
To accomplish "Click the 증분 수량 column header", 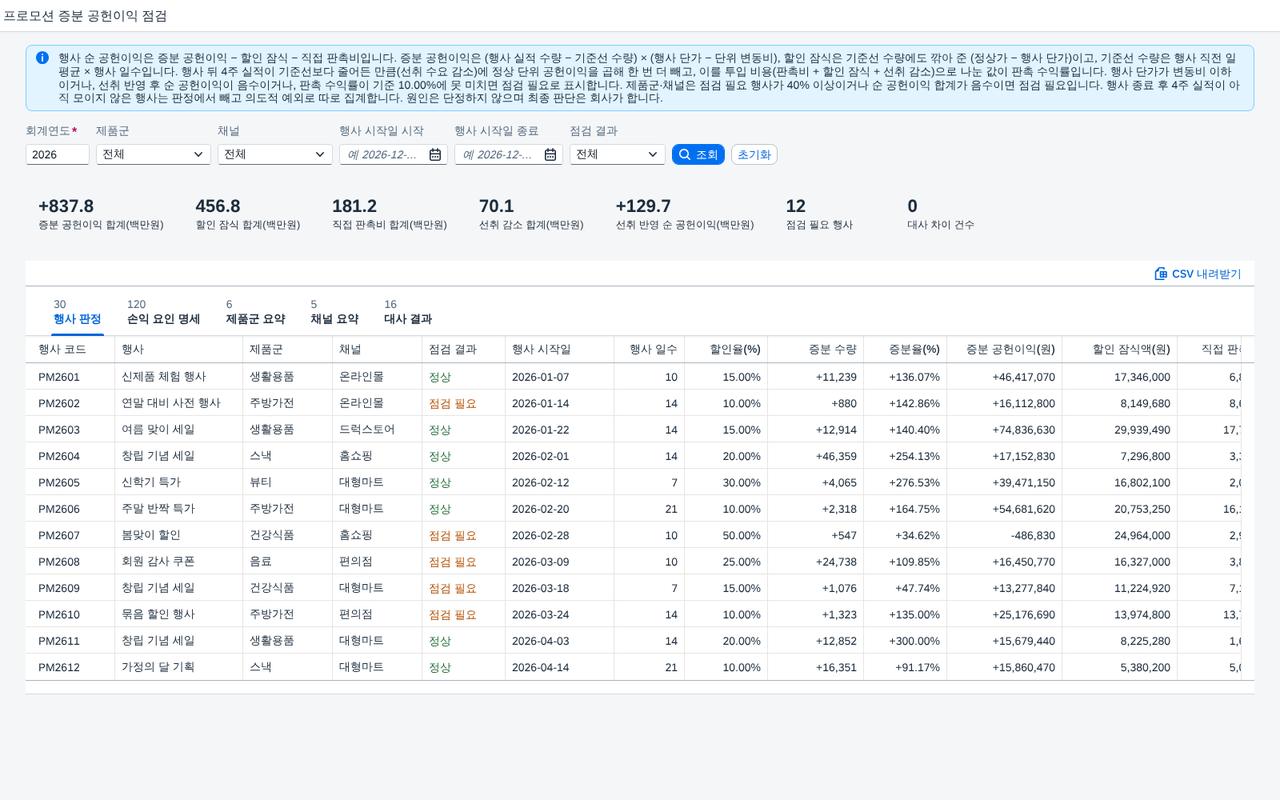I will pos(815,349).
